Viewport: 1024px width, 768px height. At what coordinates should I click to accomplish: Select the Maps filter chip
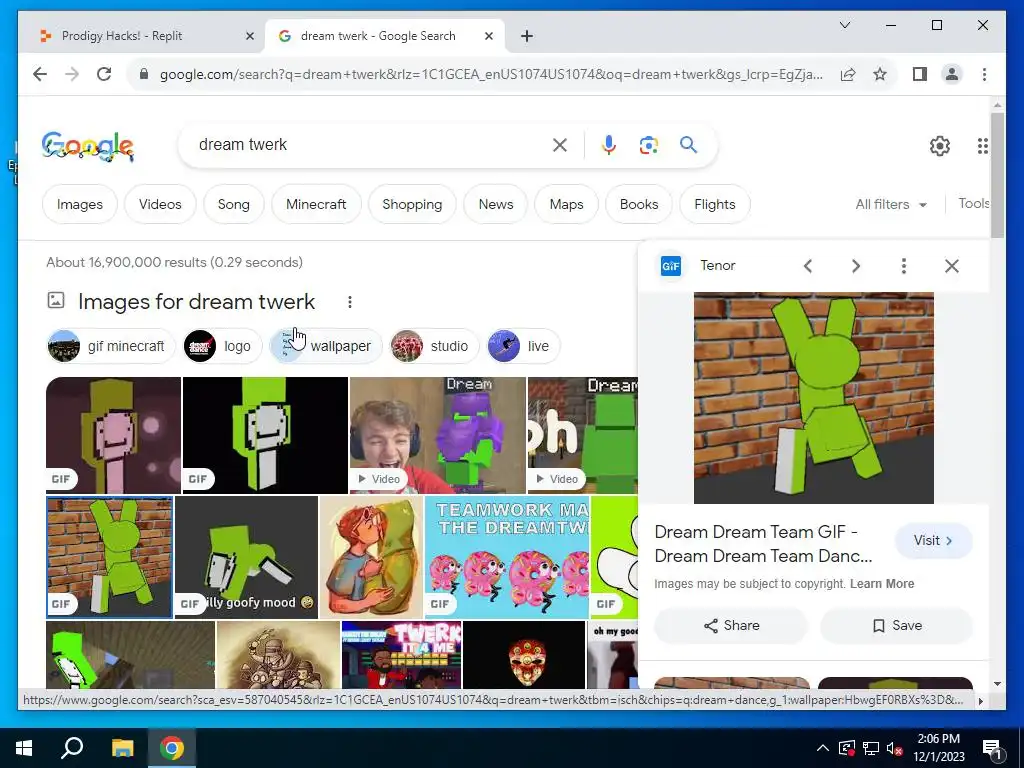point(566,204)
